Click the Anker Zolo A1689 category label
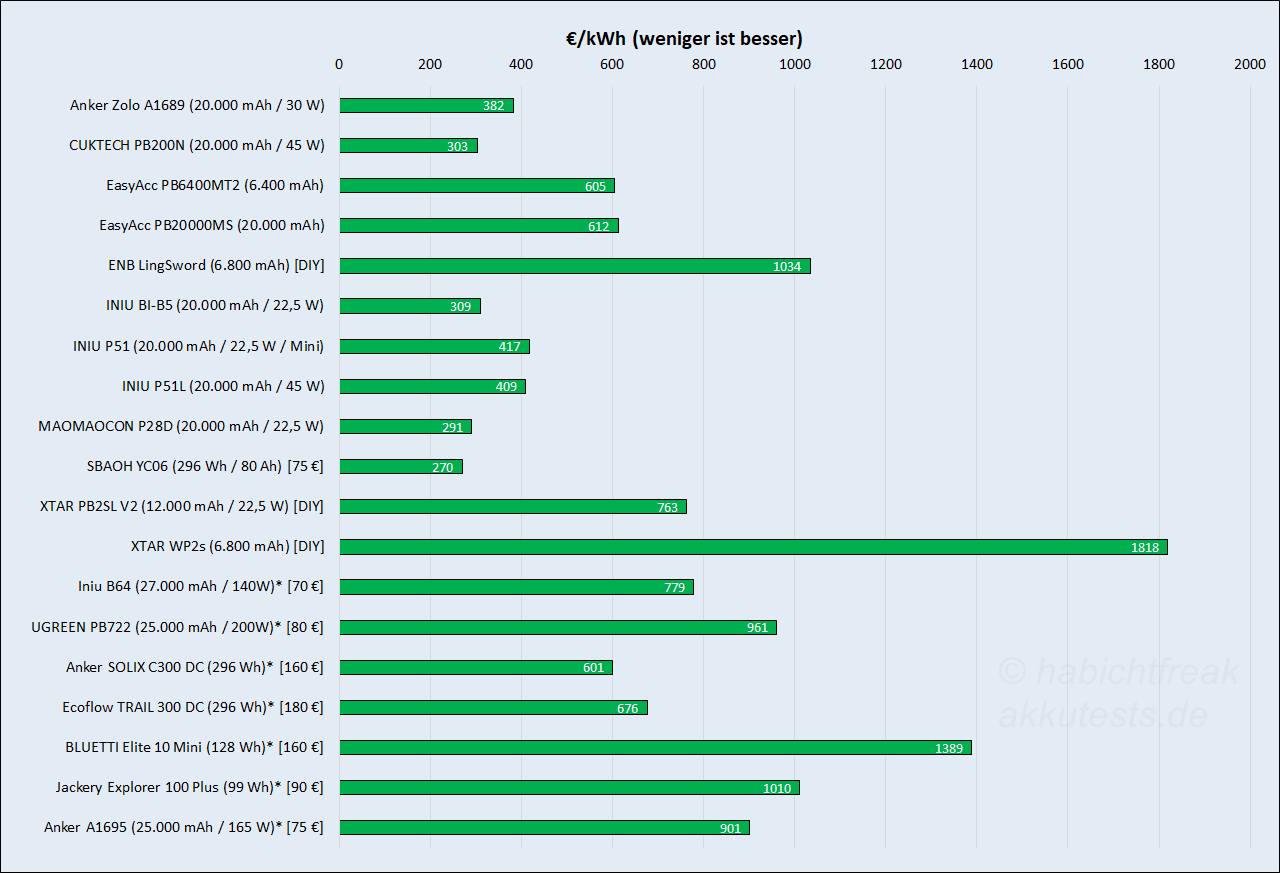1280x873 pixels. point(197,105)
